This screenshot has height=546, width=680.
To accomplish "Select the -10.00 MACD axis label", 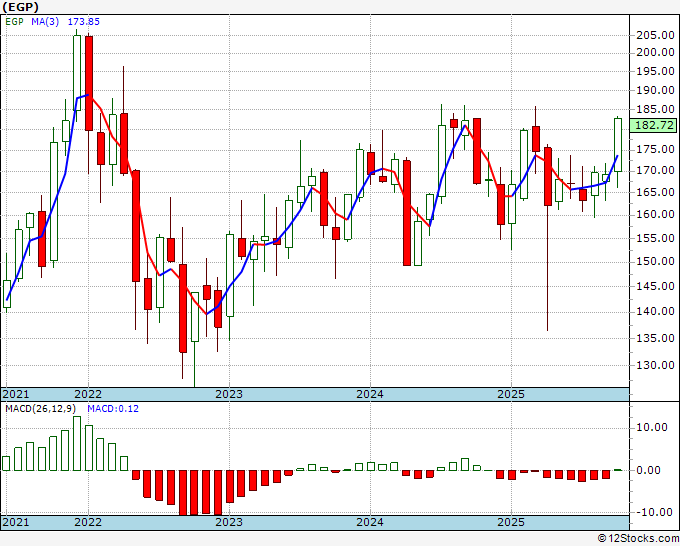I will (x=653, y=512).
